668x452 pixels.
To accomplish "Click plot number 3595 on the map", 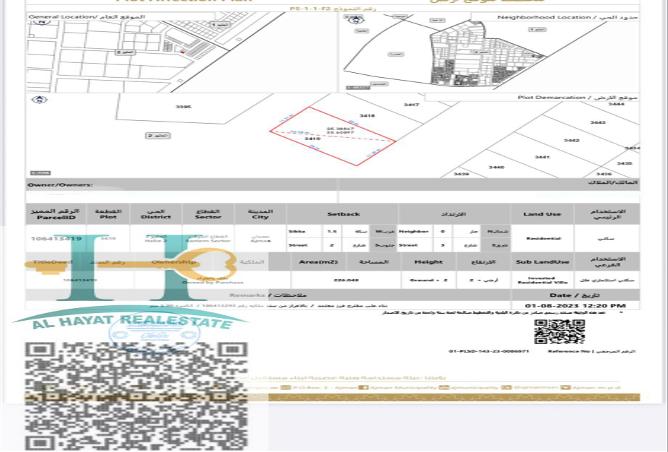I will [x=183, y=107].
